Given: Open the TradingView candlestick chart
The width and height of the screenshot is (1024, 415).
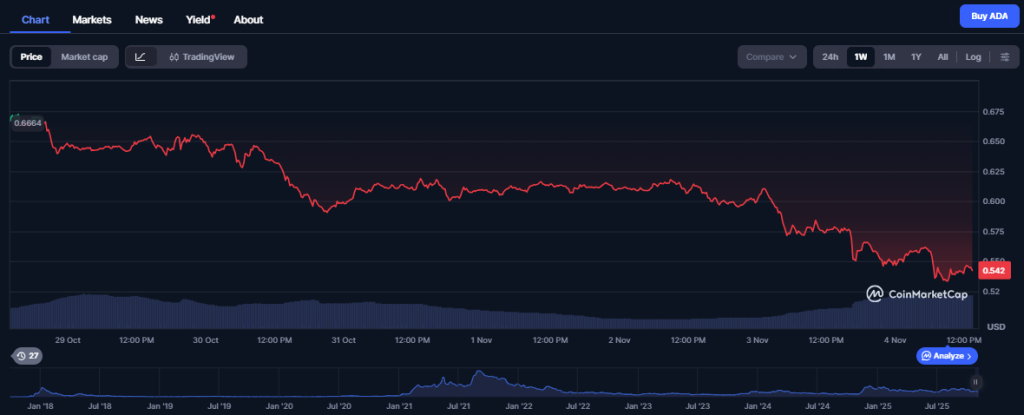Looking at the screenshot, I should 202,57.
